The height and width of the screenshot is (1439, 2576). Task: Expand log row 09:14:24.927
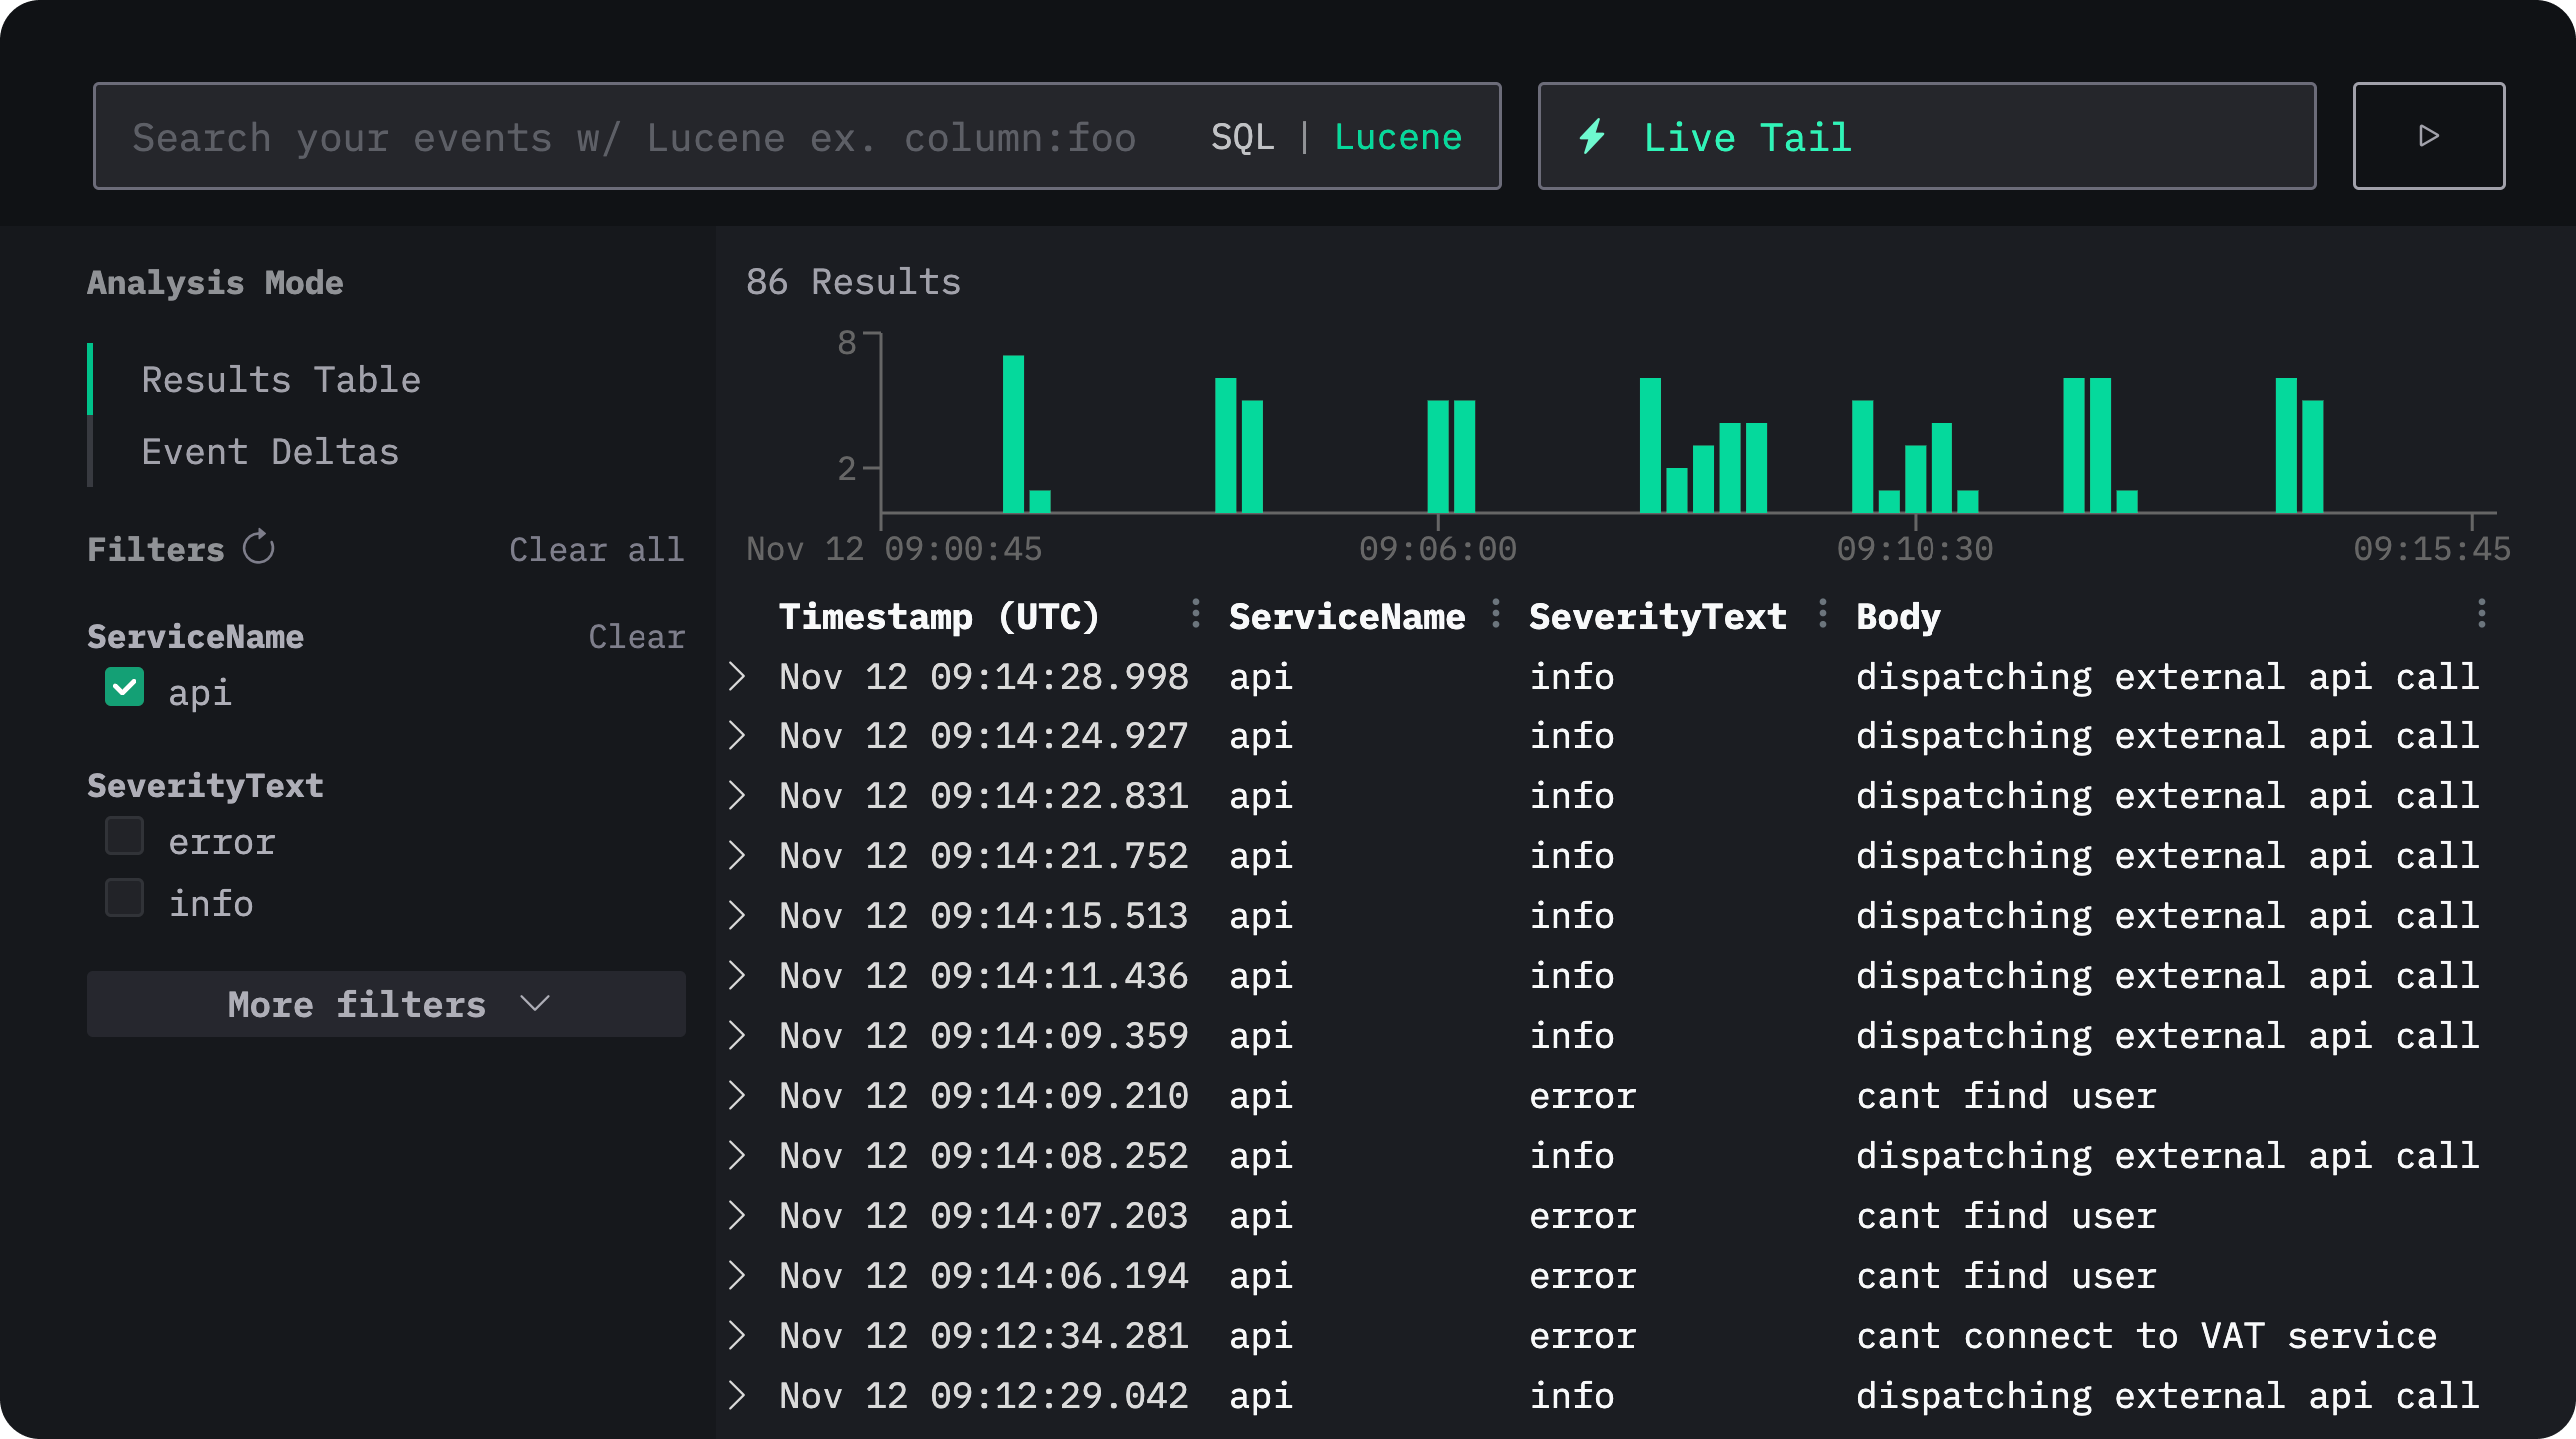click(738, 736)
